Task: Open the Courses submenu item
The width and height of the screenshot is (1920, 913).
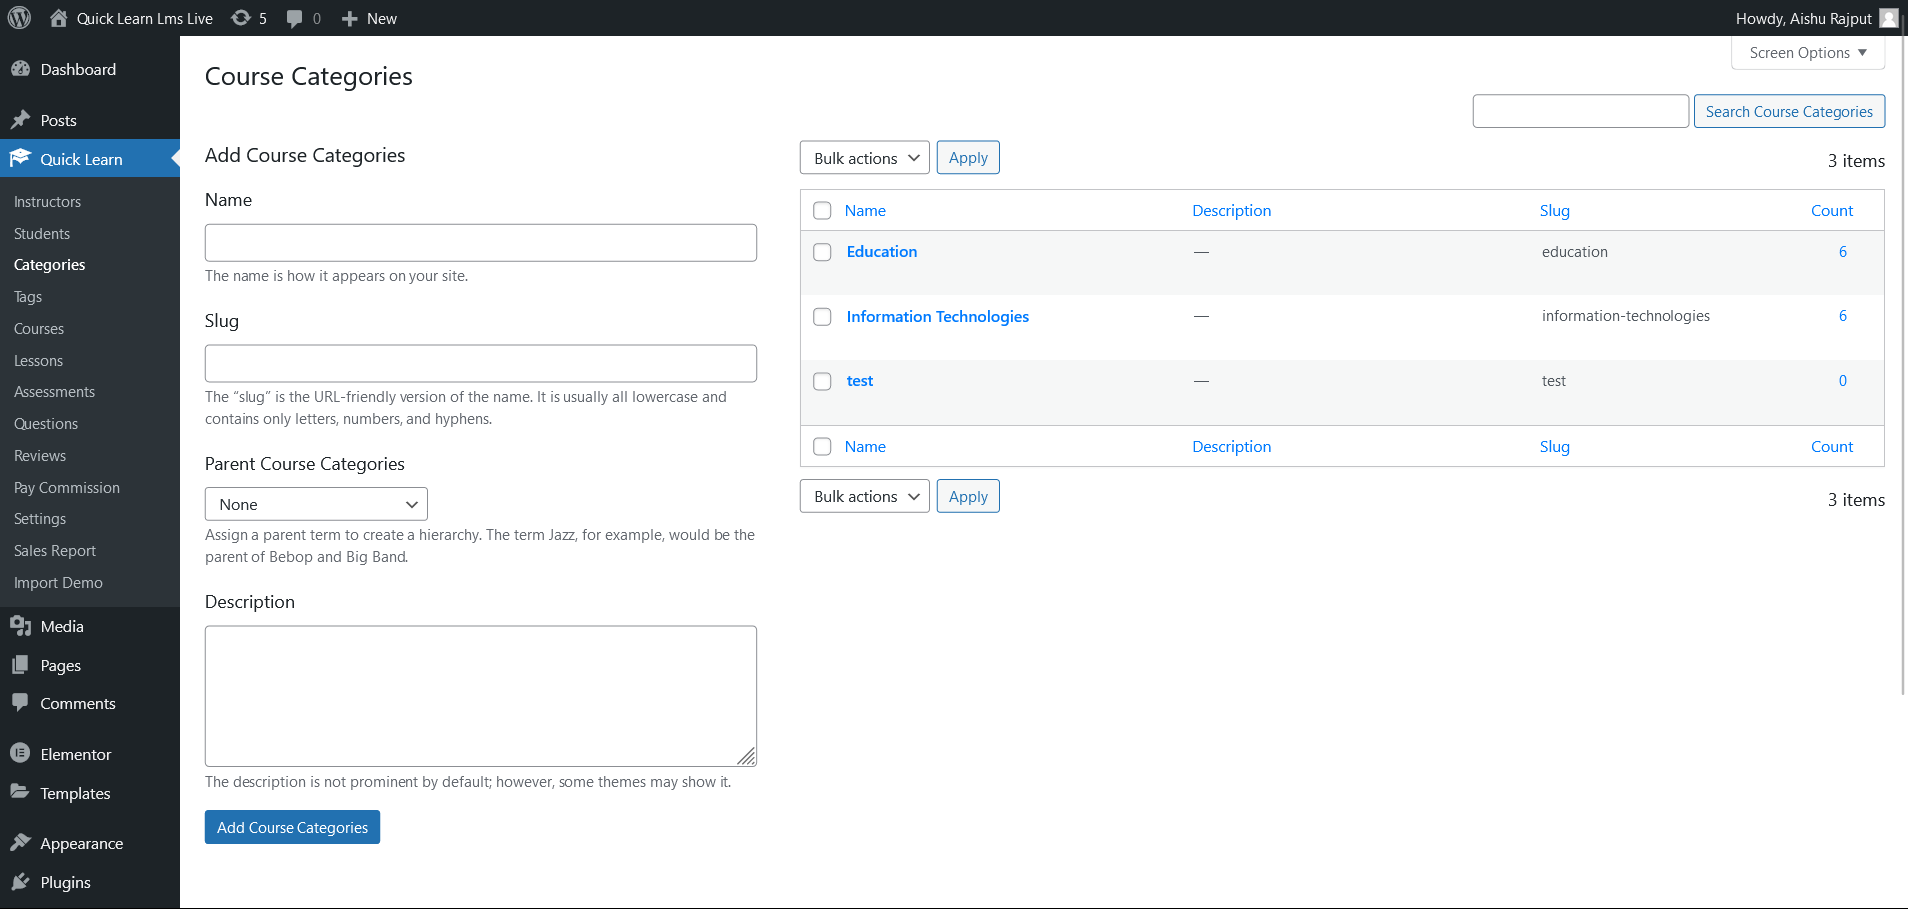Action: [x=39, y=329]
